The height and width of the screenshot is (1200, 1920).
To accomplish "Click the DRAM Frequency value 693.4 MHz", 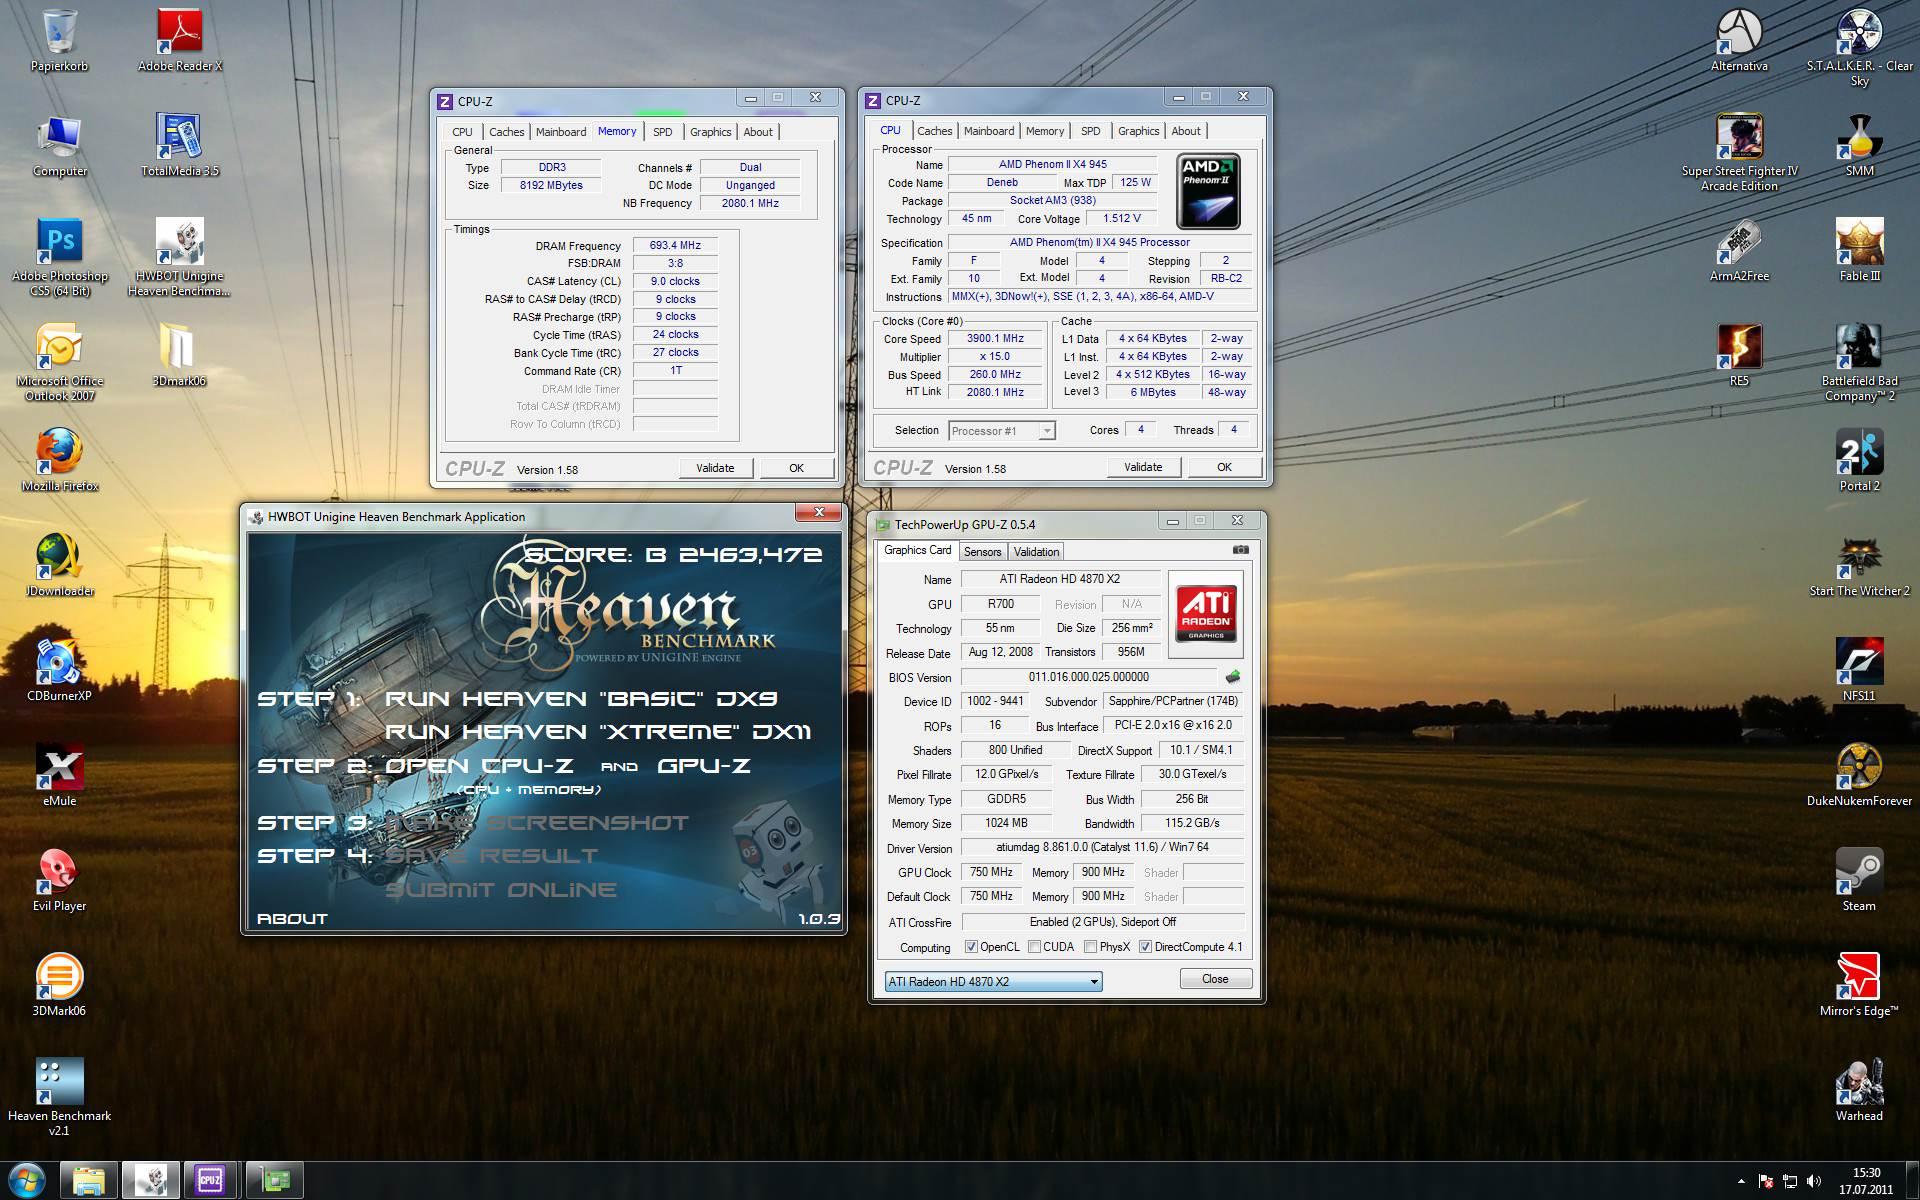I will click(x=675, y=246).
